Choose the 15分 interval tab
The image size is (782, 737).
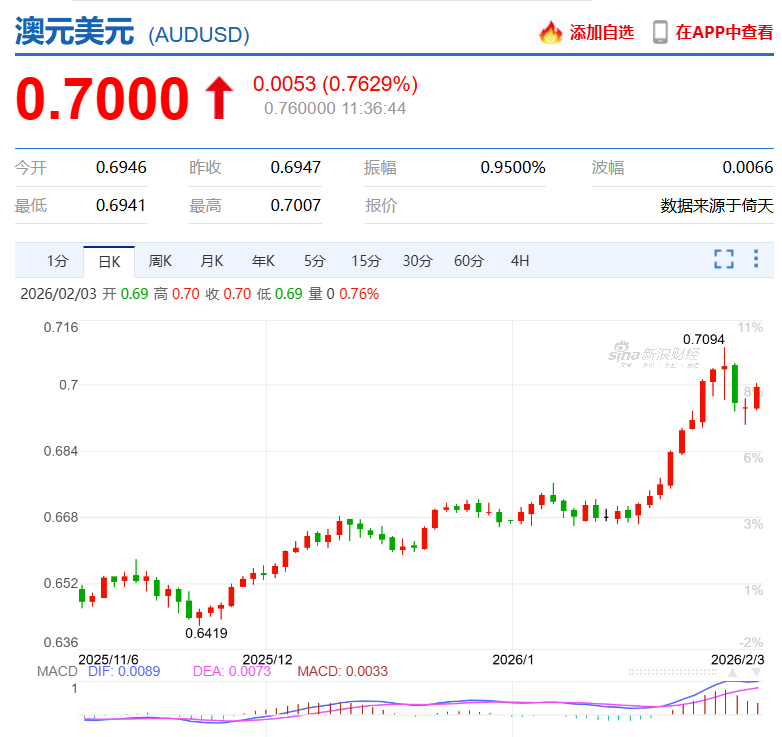[366, 261]
